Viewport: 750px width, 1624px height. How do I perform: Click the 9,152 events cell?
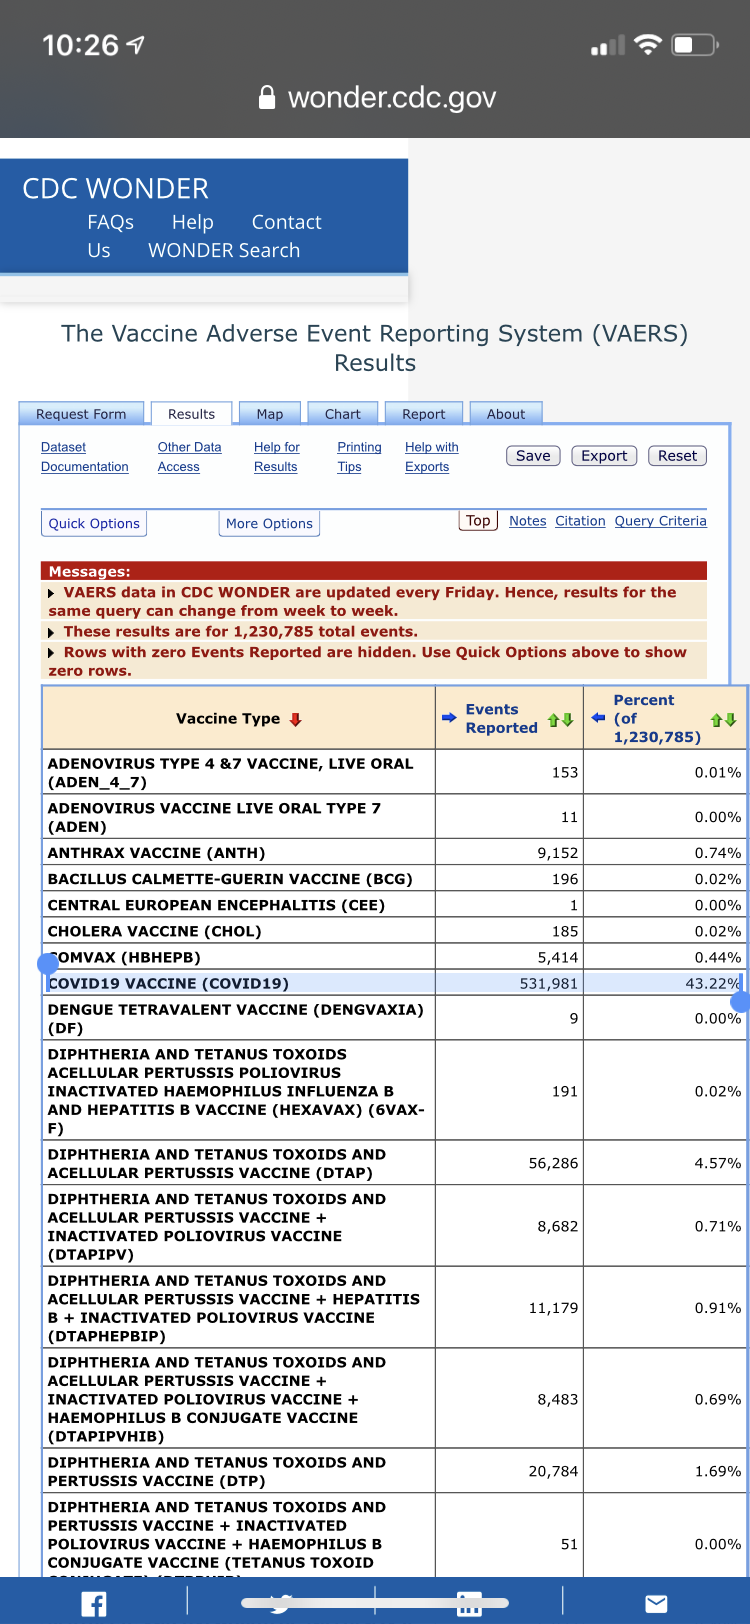509,853
